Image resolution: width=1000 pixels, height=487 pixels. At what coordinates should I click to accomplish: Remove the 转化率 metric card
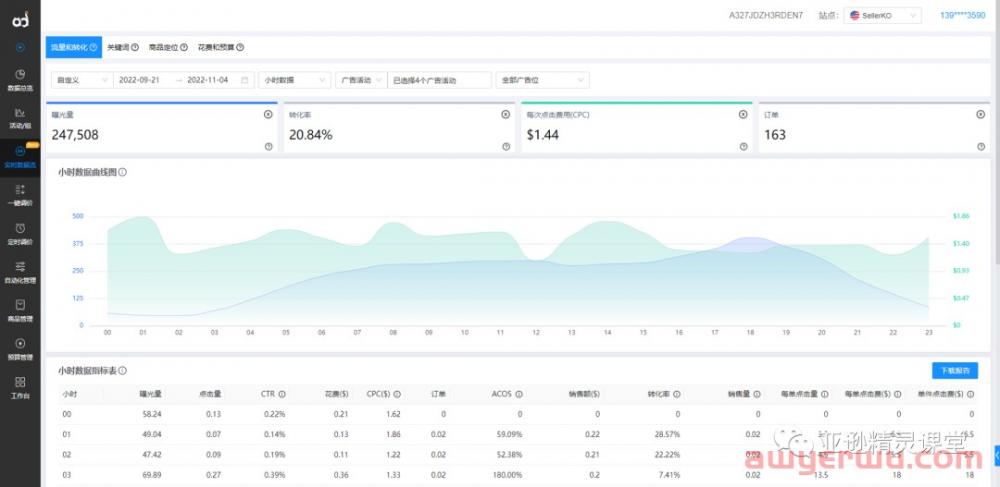(x=506, y=114)
